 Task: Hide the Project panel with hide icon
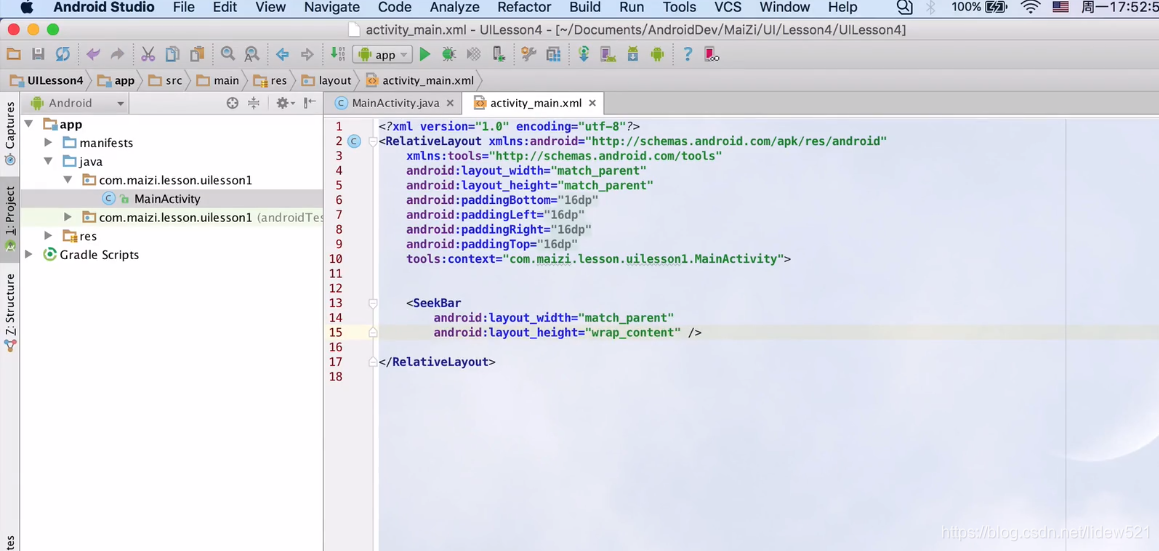point(310,104)
